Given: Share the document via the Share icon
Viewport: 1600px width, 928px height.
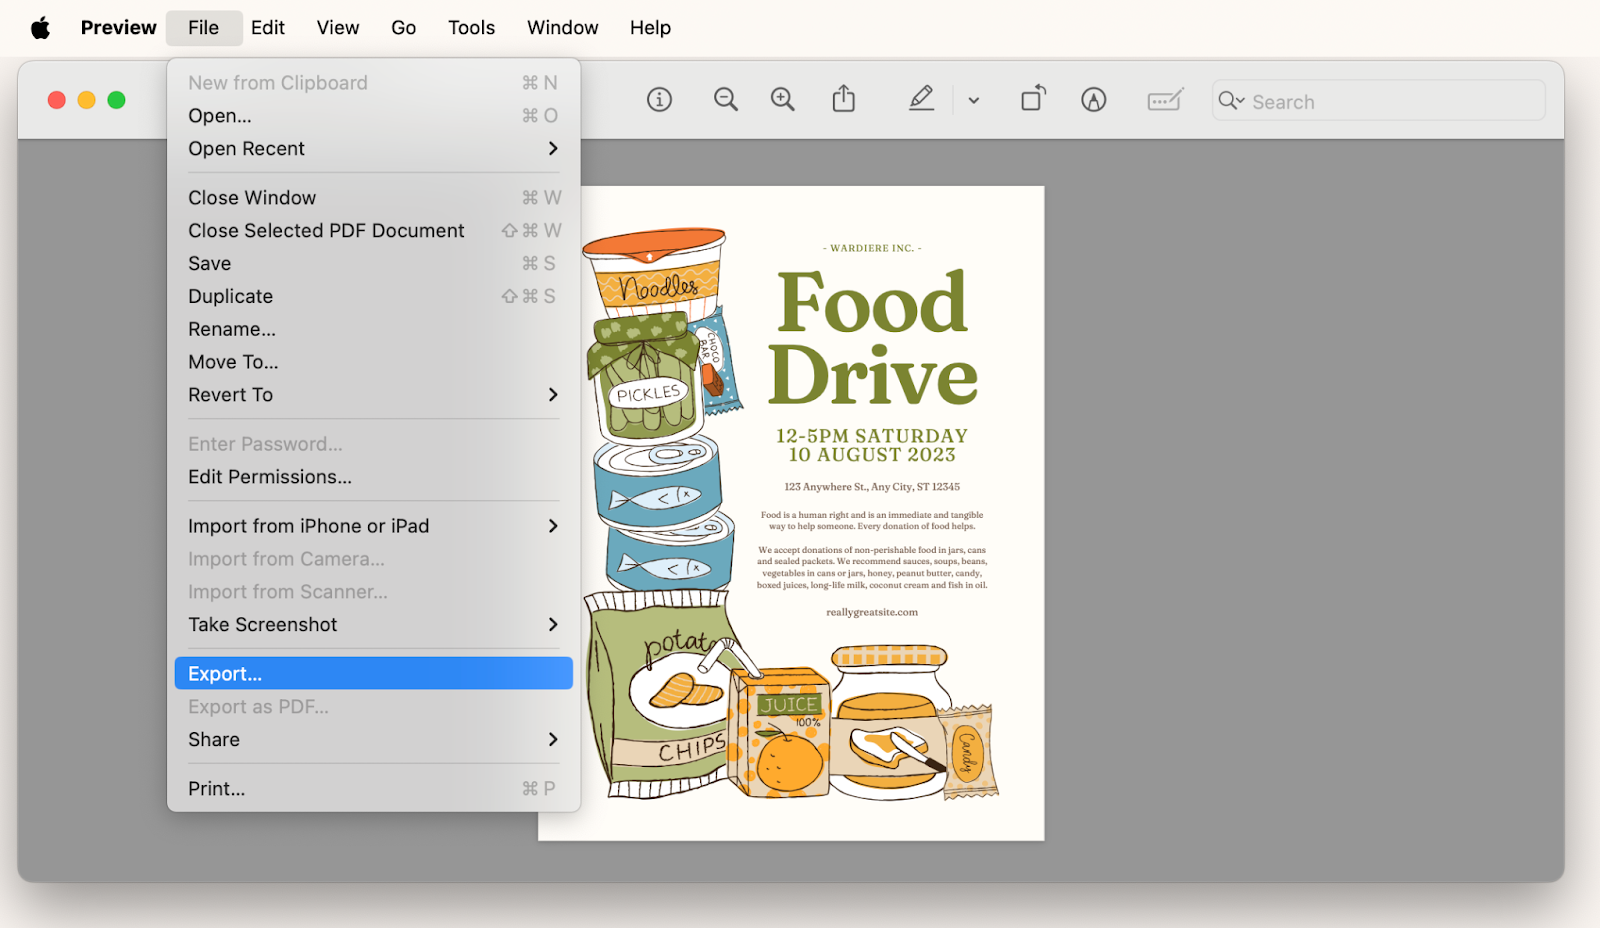Looking at the screenshot, I should (x=843, y=99).
